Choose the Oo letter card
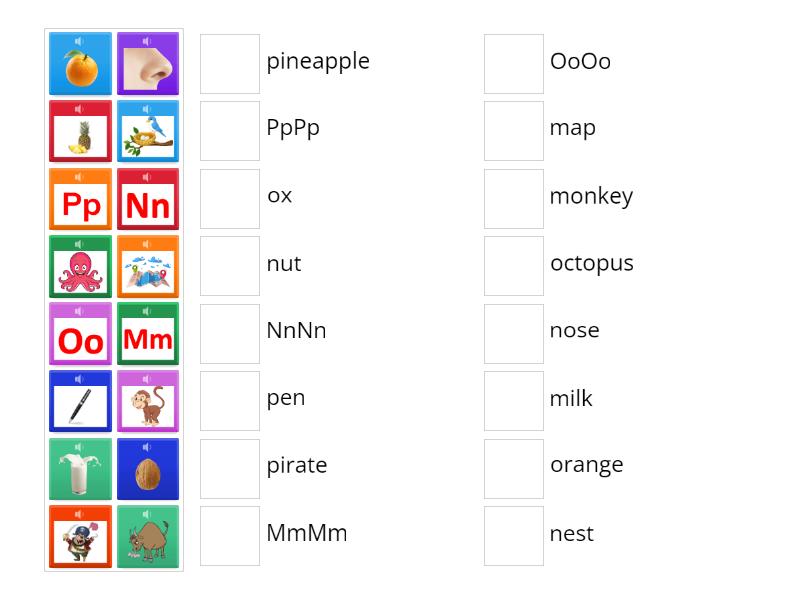 coord(80,334)
